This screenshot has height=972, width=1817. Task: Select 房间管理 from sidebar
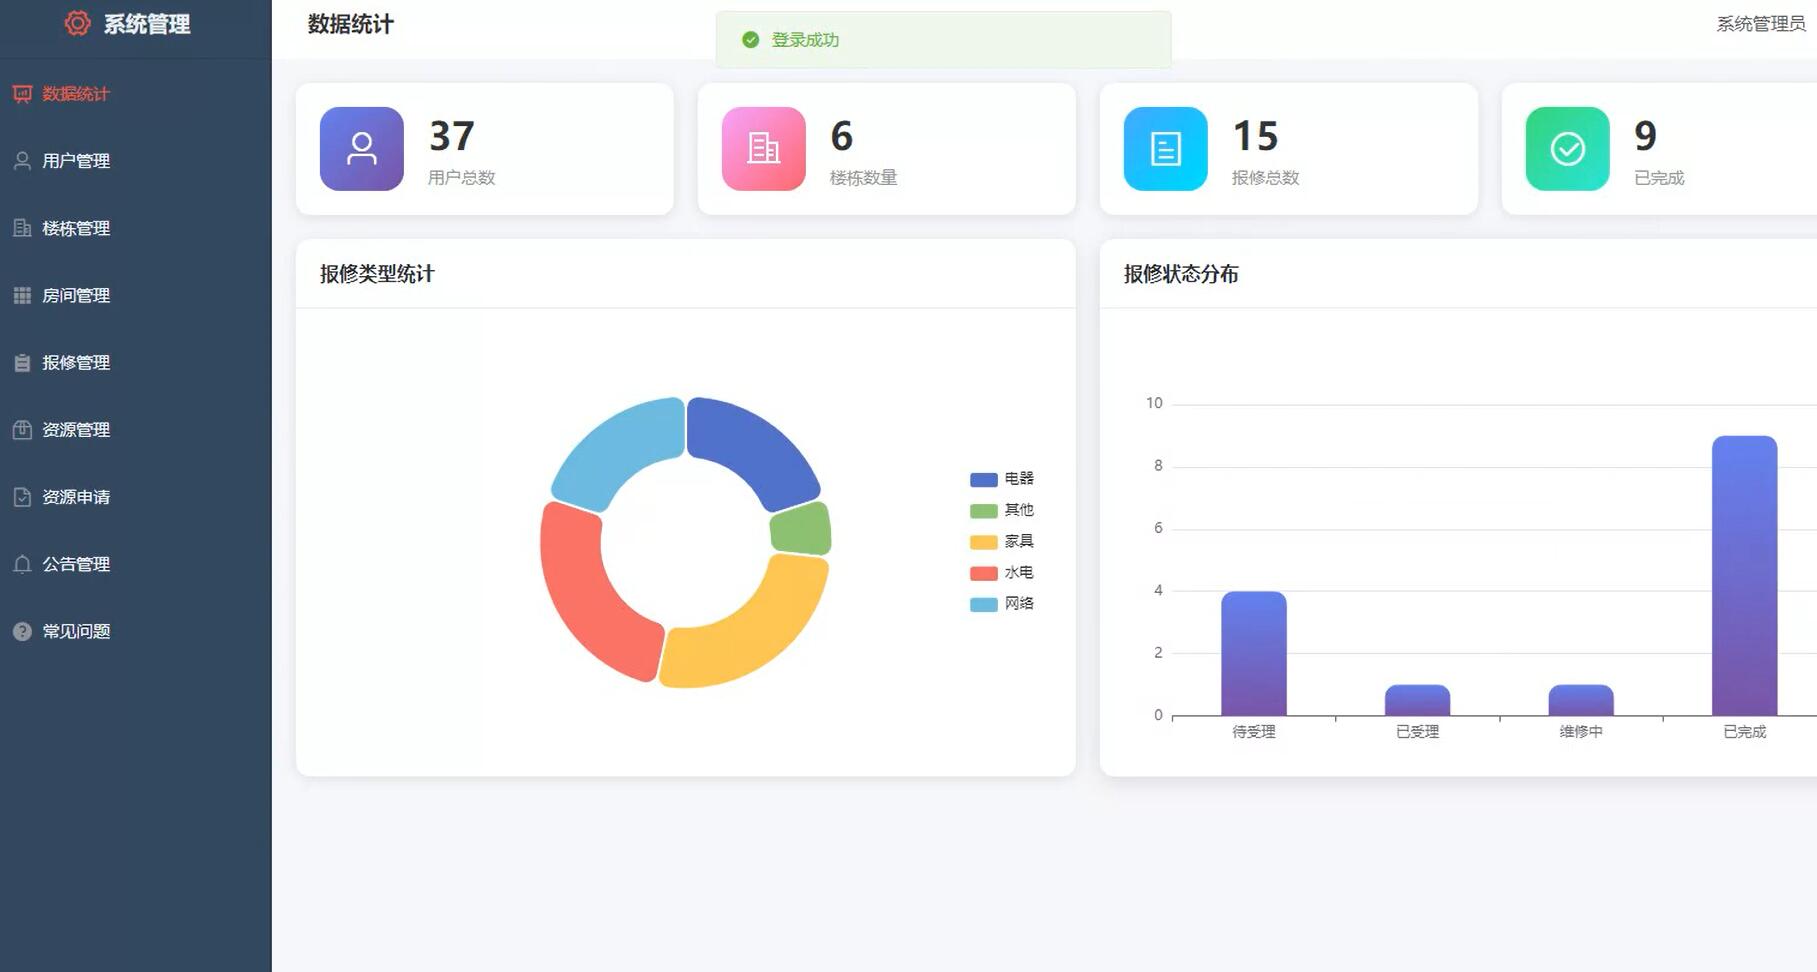pyautogui.click(x=136, y=295)
